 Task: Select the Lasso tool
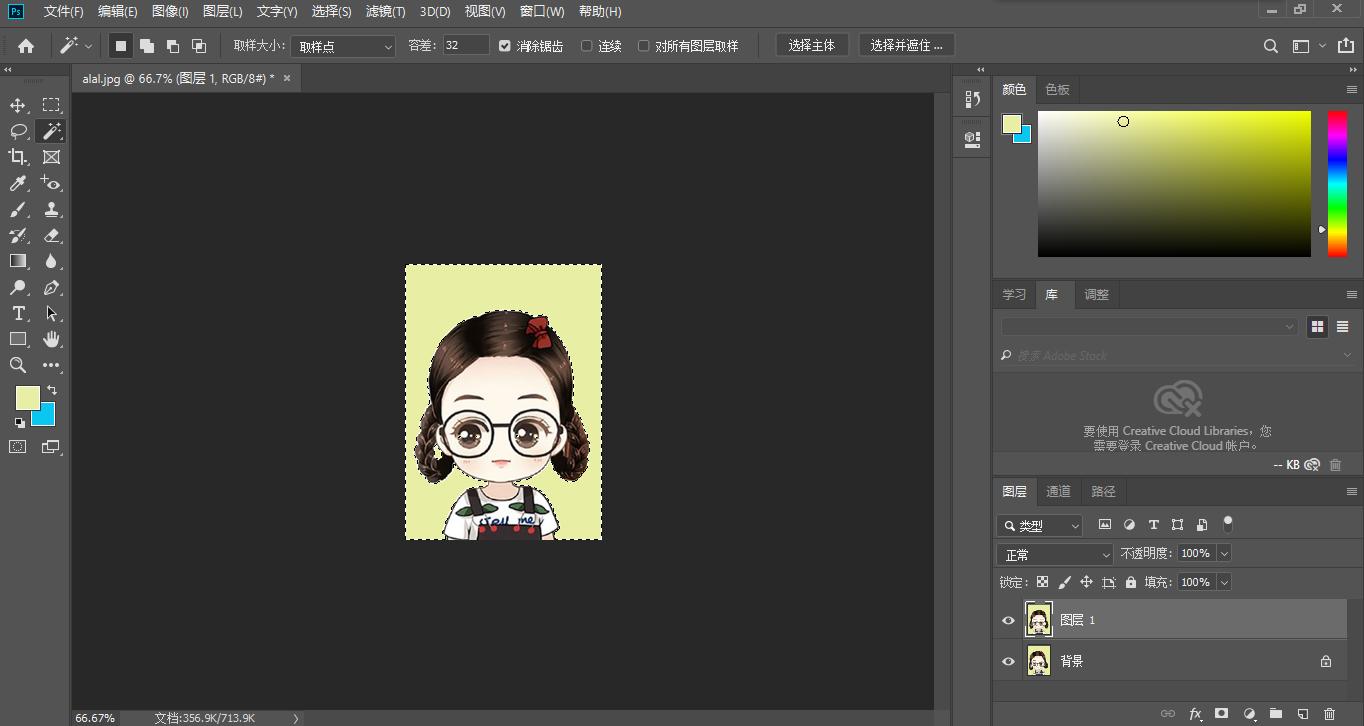coord(17,131)
